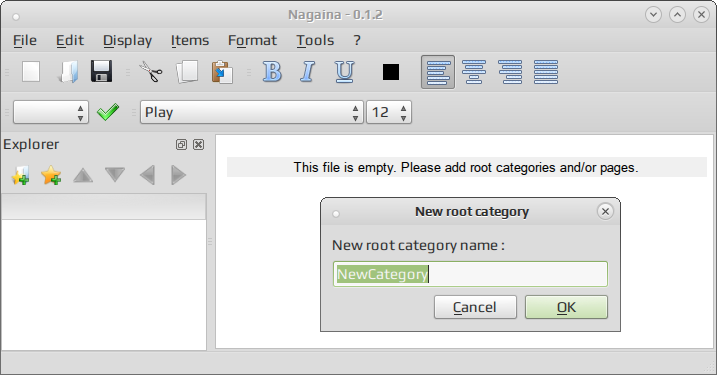The width and height of the screenshot is (717, 375).
Task: Close the New root category dialog
Action: click(x=605, y=211)
